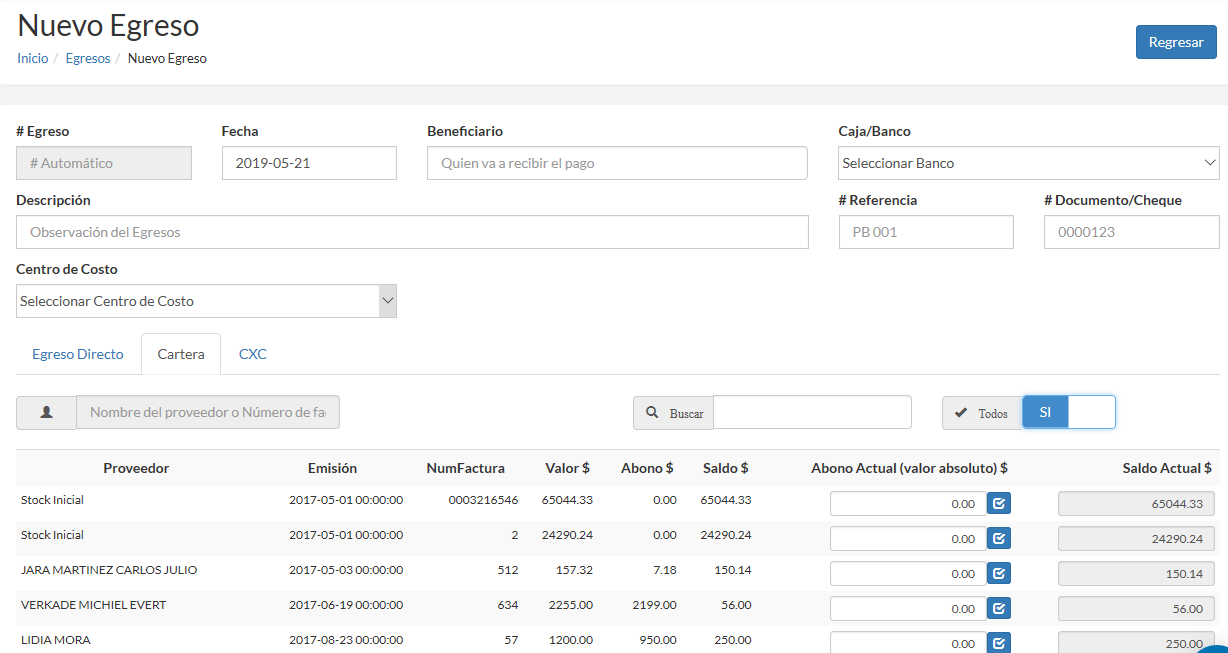Click the Valor $ column header
1228x653 pixels.
tap(567, 468)
